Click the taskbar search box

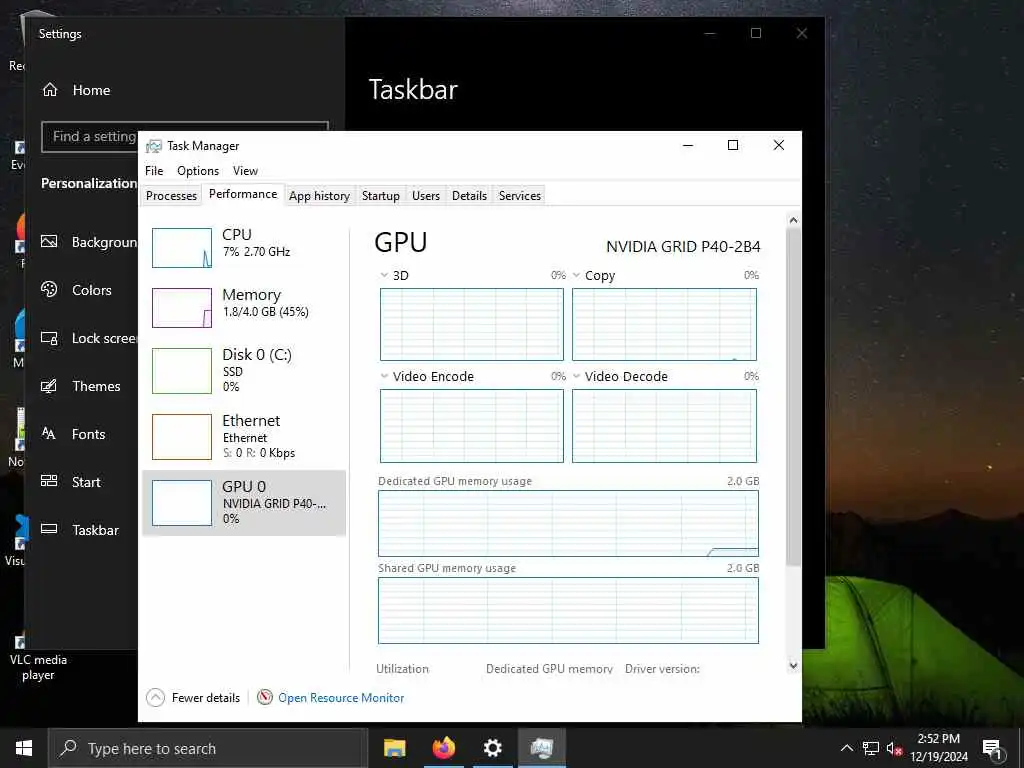[208, 748]
